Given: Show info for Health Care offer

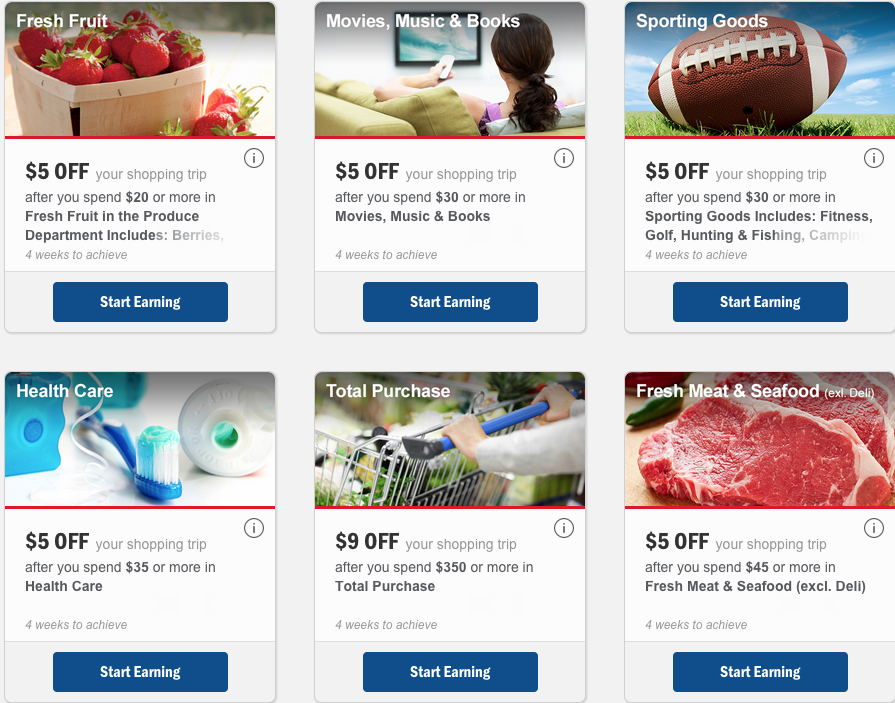Looking at the screenshot, I should 254,528.
